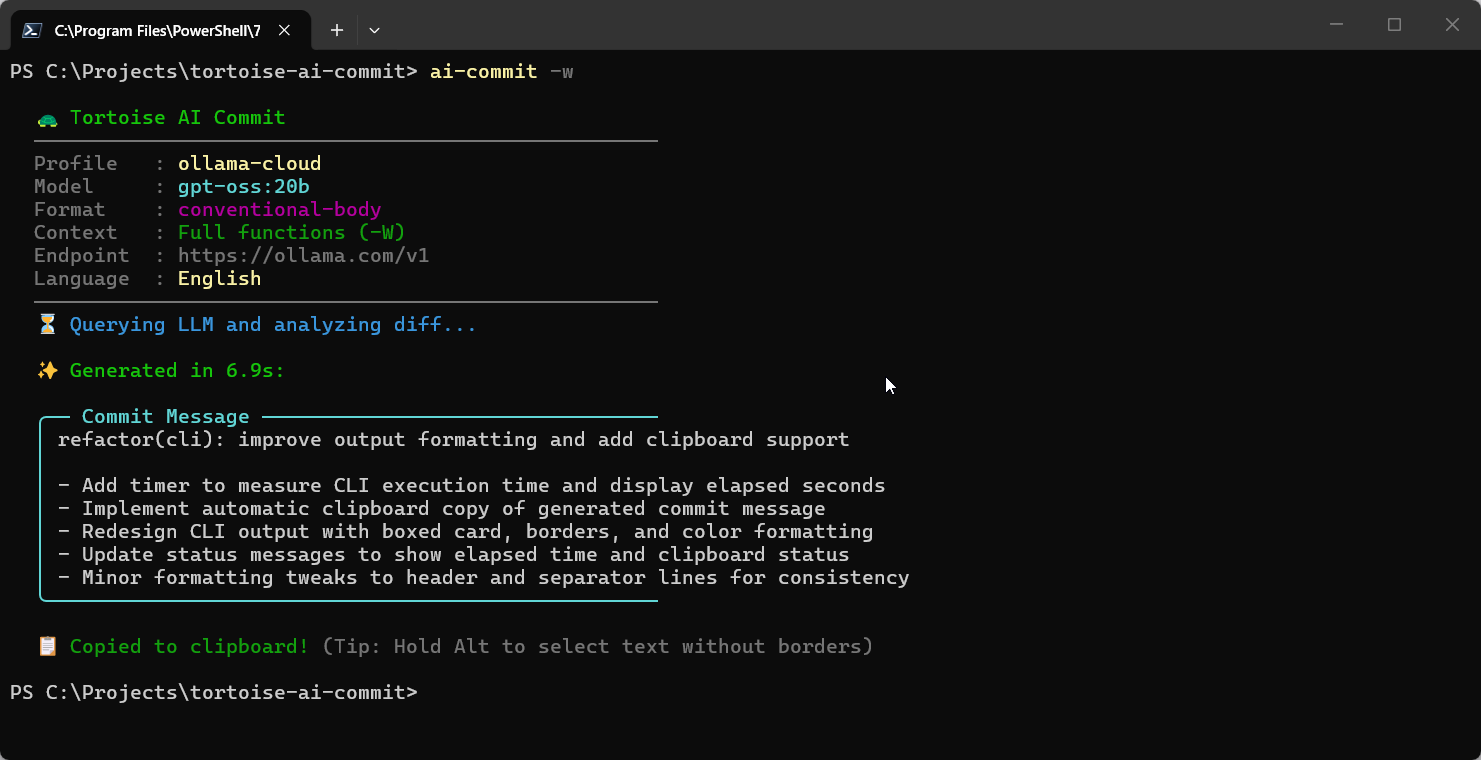This screenshot has width=1481, height=760.
Task: Click the 'Minor formatting tweaks' line
Action: [x=484, y=578]
